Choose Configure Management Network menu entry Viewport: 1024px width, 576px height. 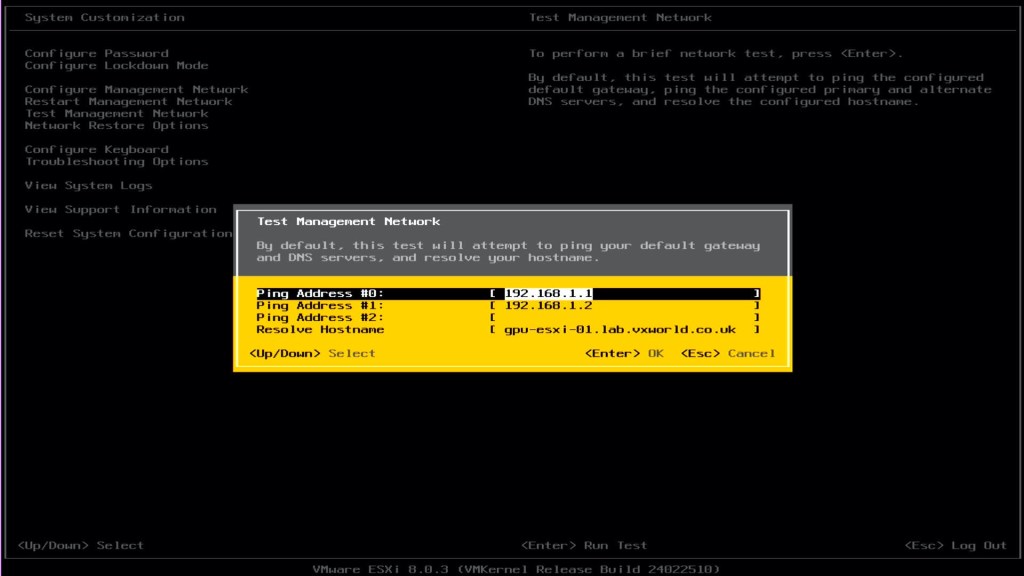click(x=136, y=89)
